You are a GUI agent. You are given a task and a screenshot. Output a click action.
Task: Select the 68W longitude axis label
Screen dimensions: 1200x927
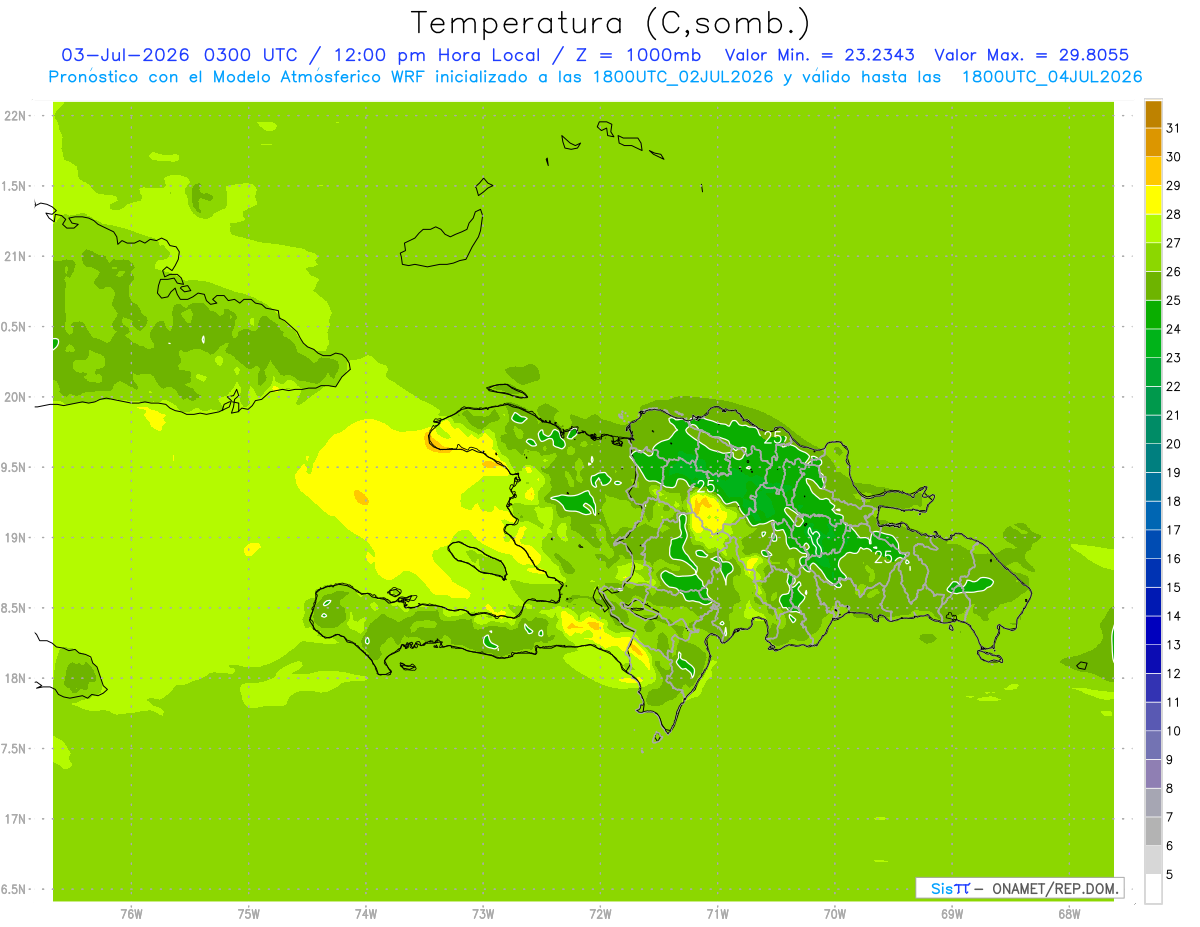coord(1069,913)
